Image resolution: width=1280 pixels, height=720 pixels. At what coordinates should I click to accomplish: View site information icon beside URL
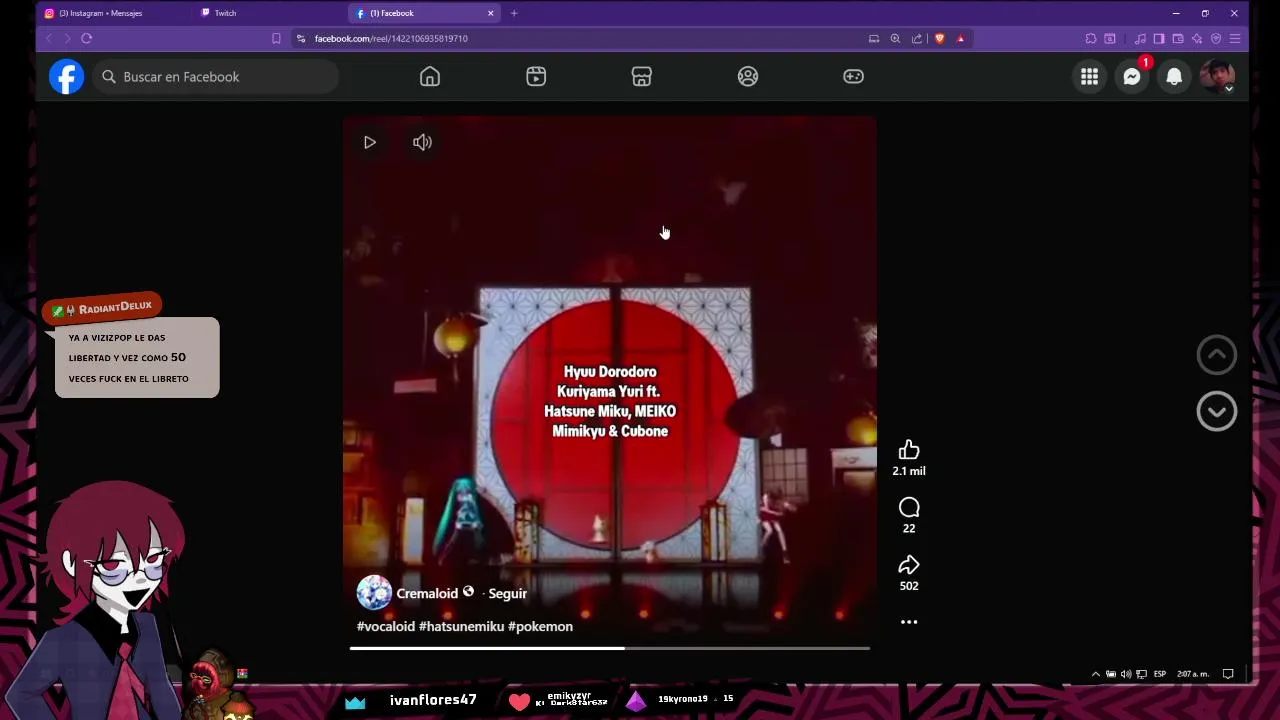tap(301, 39)
